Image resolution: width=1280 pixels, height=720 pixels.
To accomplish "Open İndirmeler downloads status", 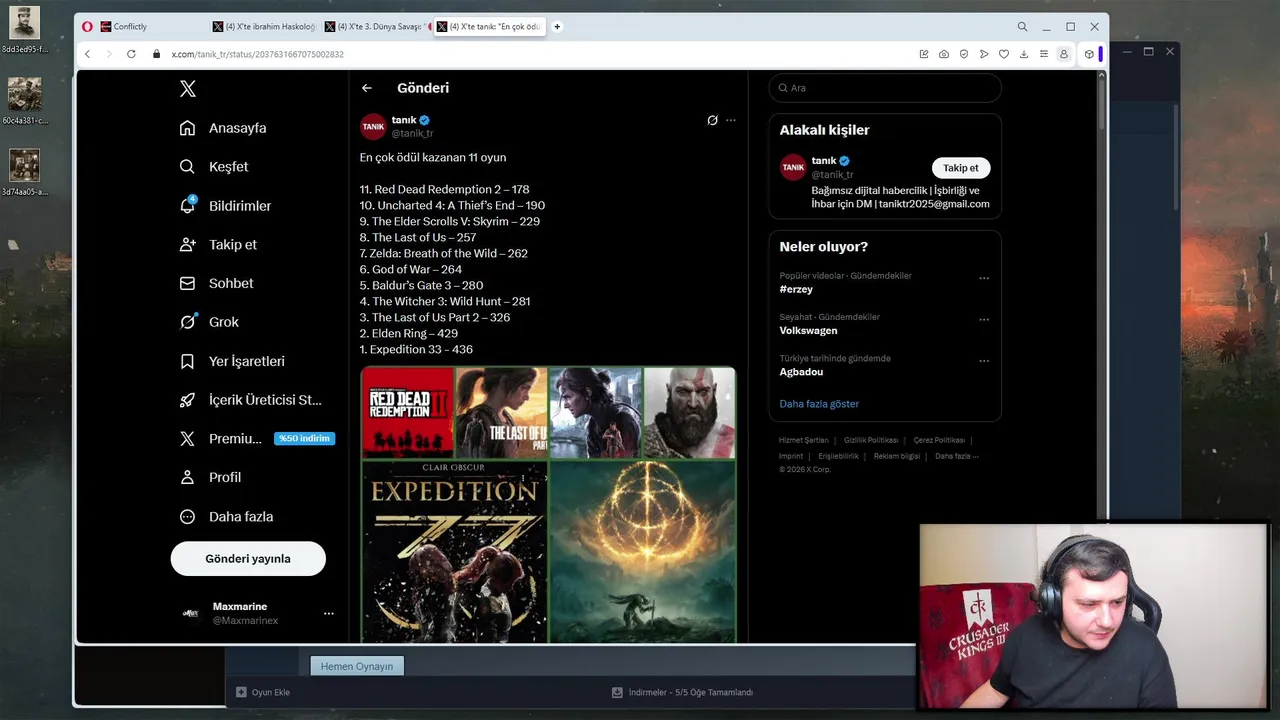I will (x=683, y=692).
